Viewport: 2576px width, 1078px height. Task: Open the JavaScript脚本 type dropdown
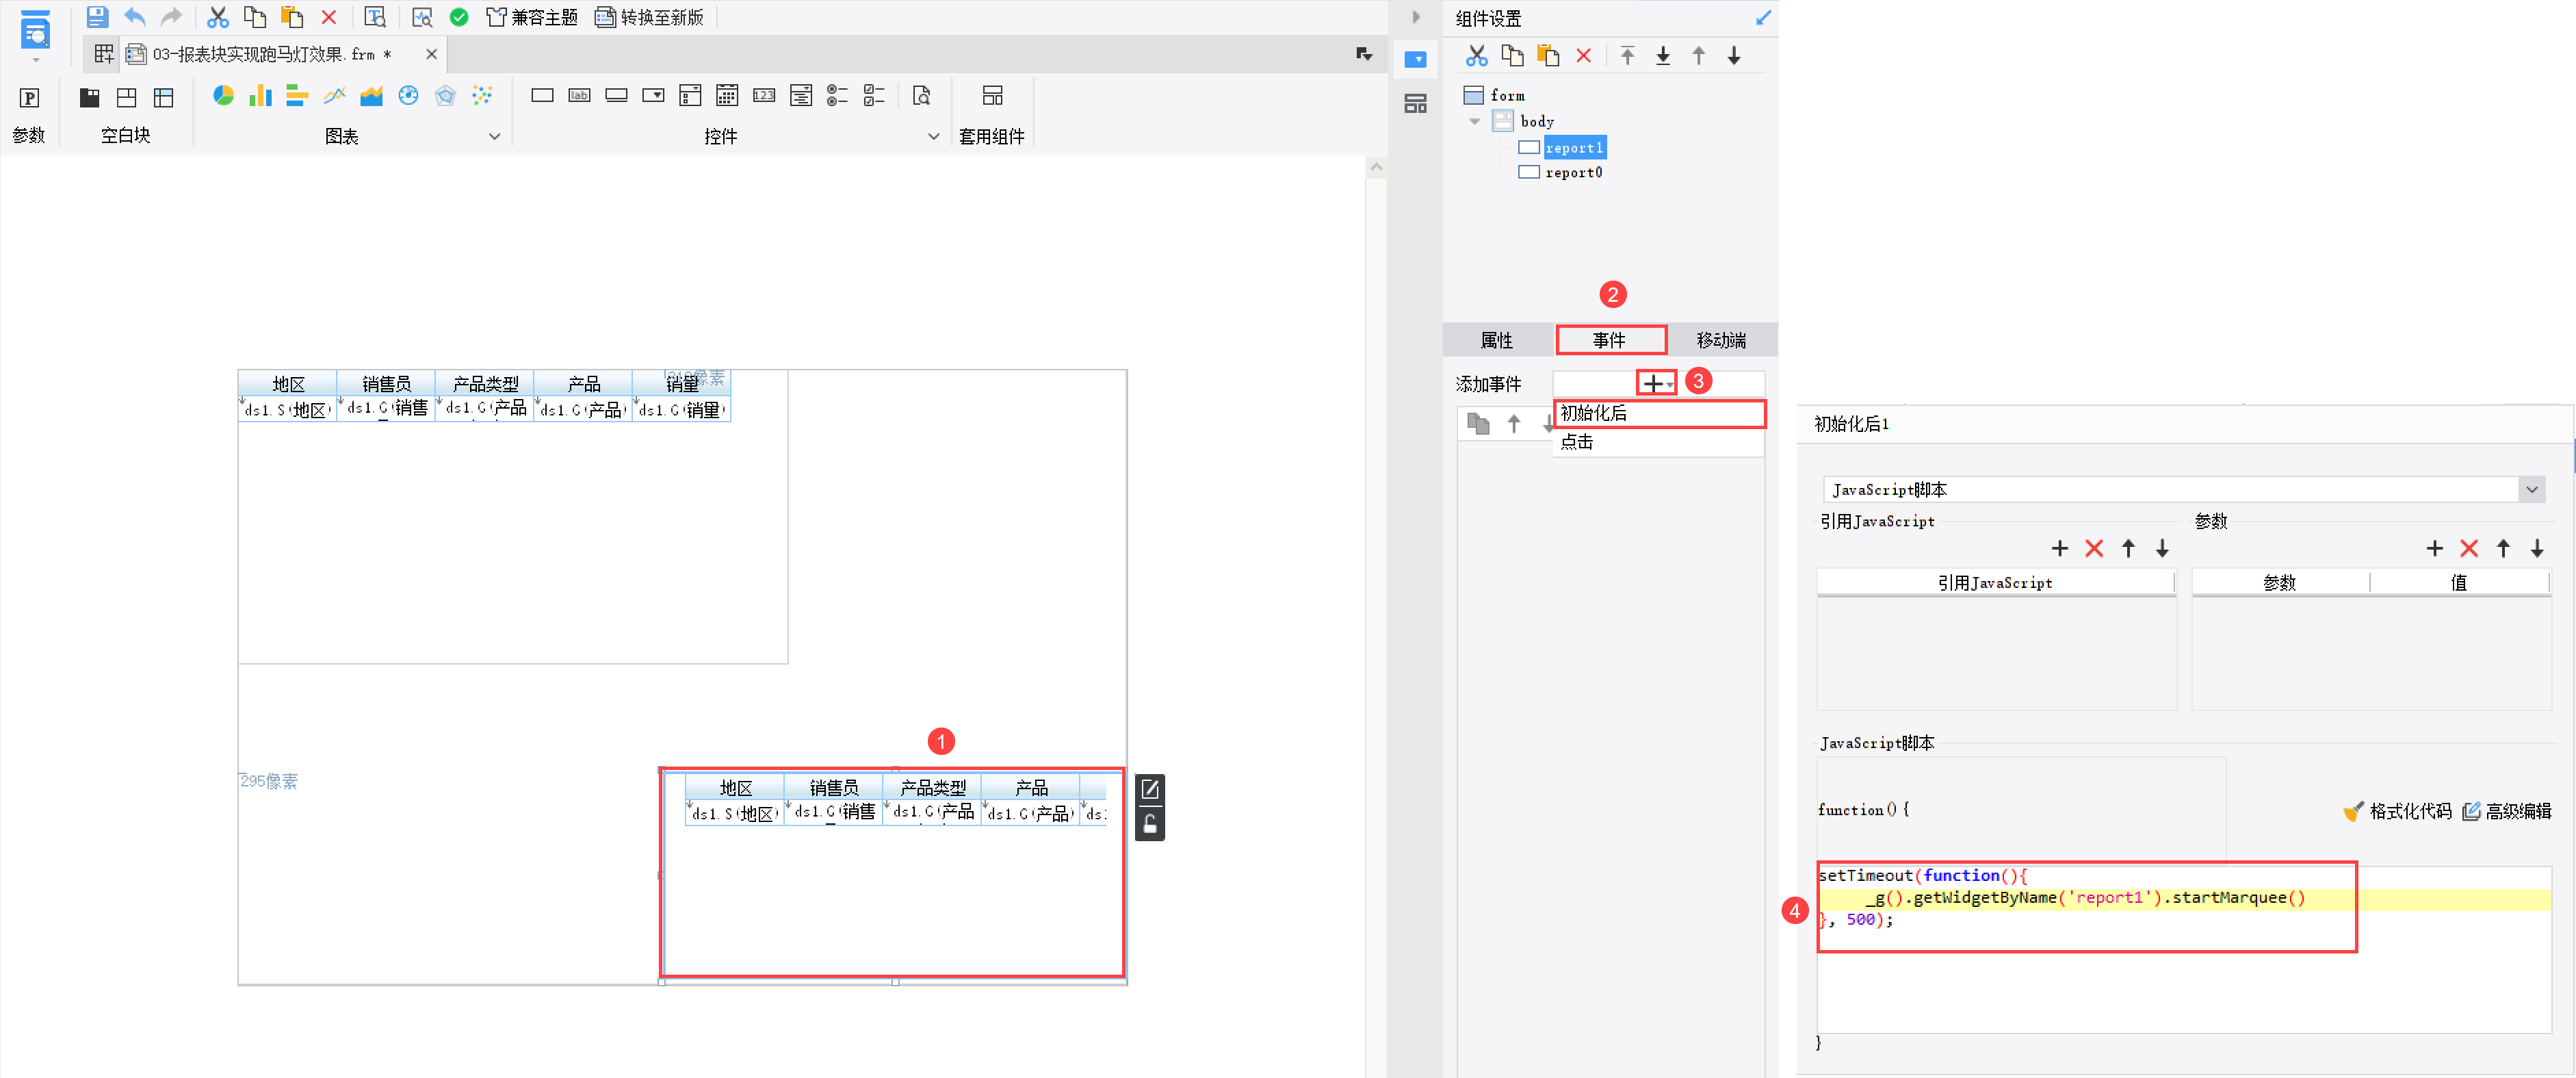(2531, 489)
